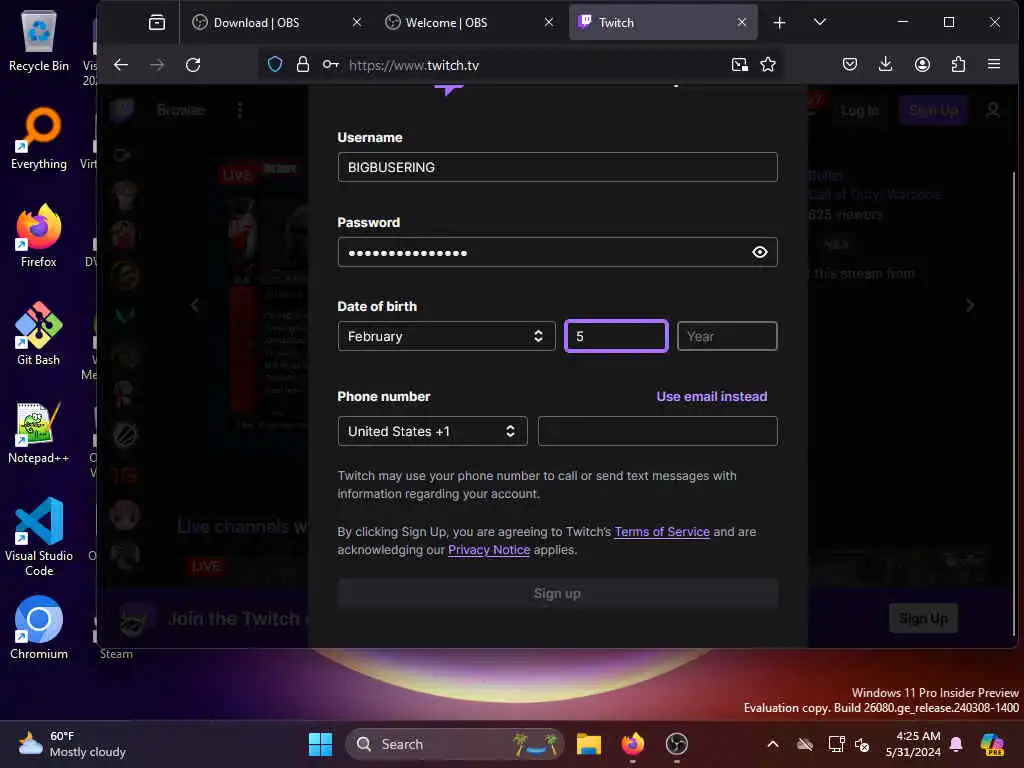Show hidden system tray icons

[773, 744]
